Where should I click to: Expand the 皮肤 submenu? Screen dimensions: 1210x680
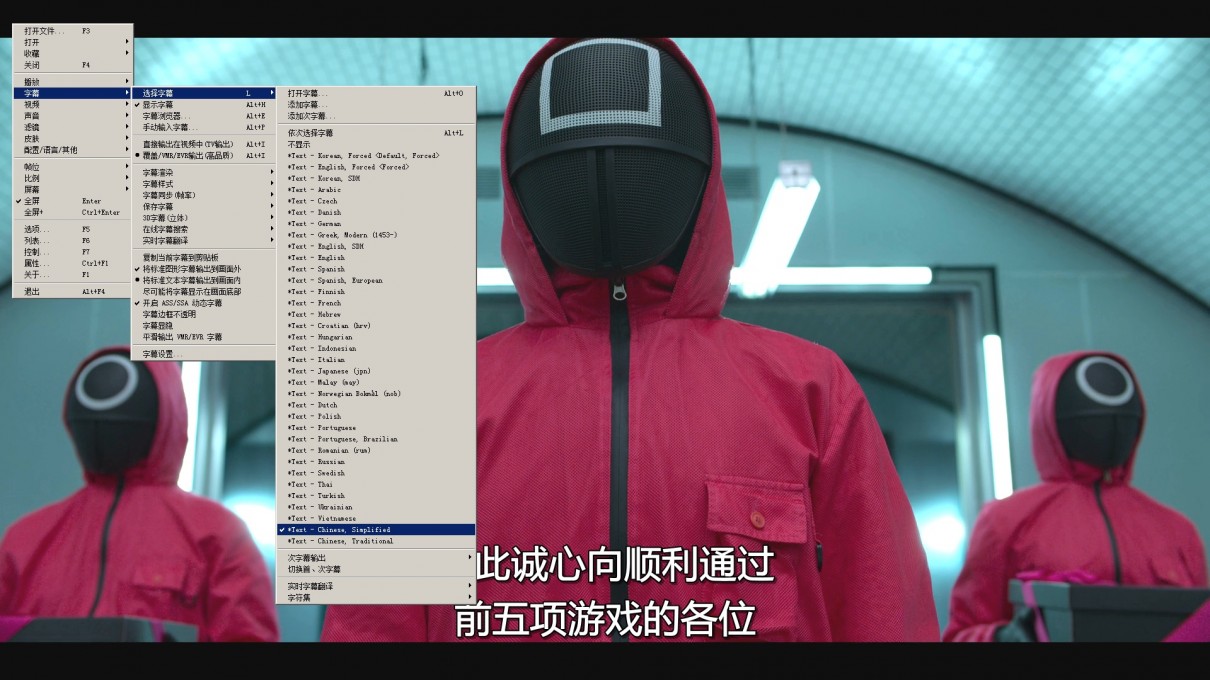click(73, 138)
